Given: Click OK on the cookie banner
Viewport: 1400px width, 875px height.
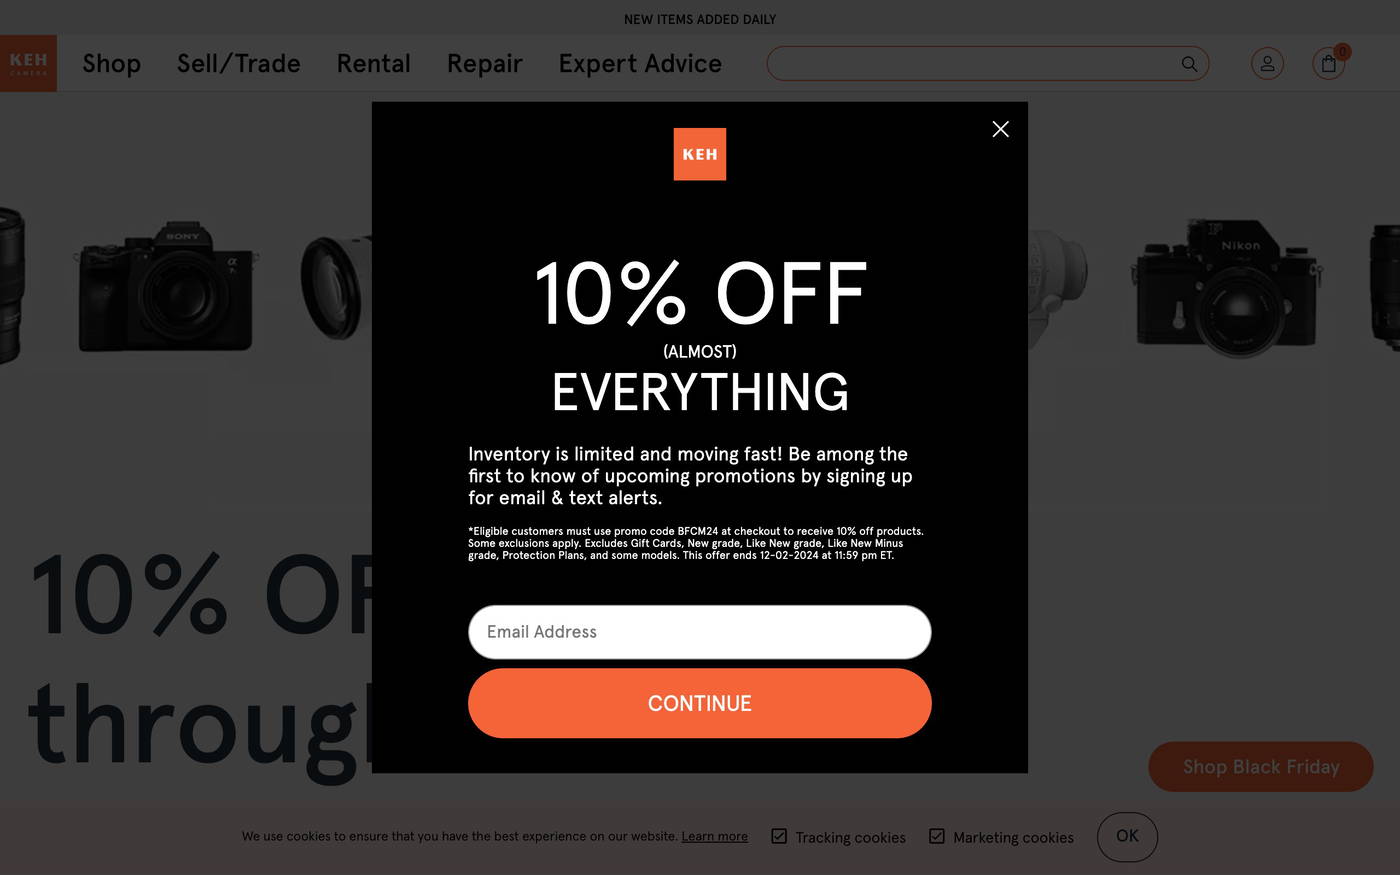Looking at the screenshot, I should tap(1127, 837).
